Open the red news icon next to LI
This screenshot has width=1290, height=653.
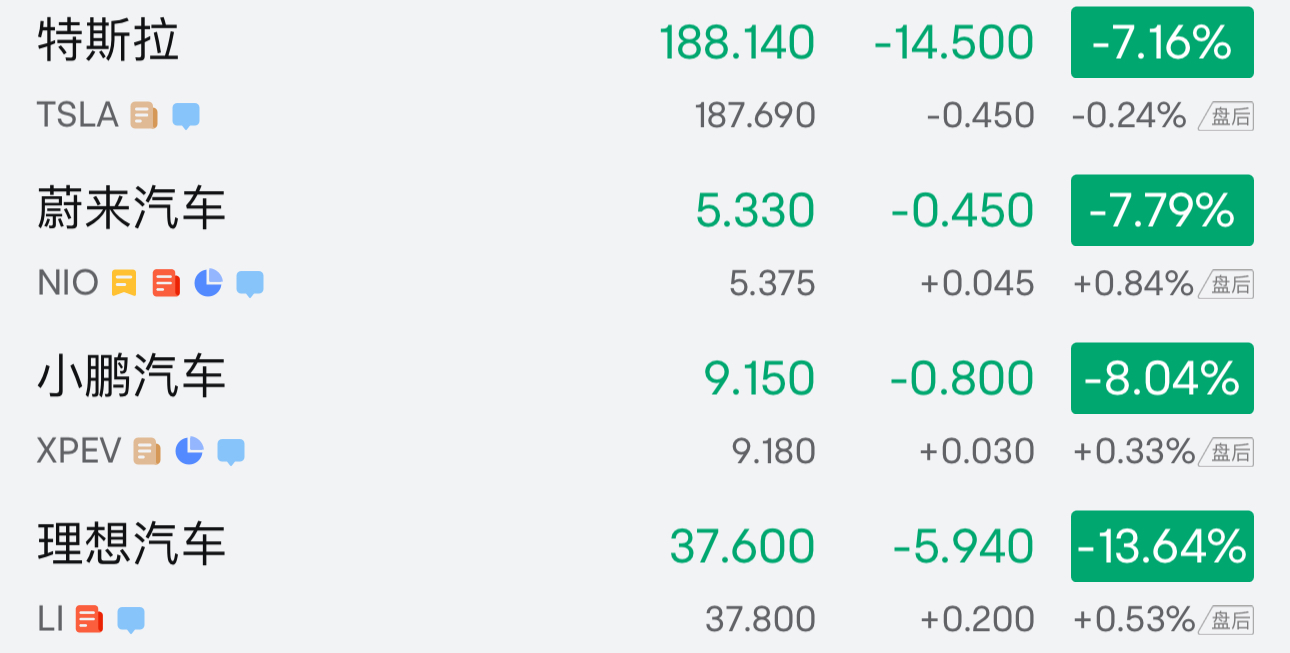tap(89, 620)
